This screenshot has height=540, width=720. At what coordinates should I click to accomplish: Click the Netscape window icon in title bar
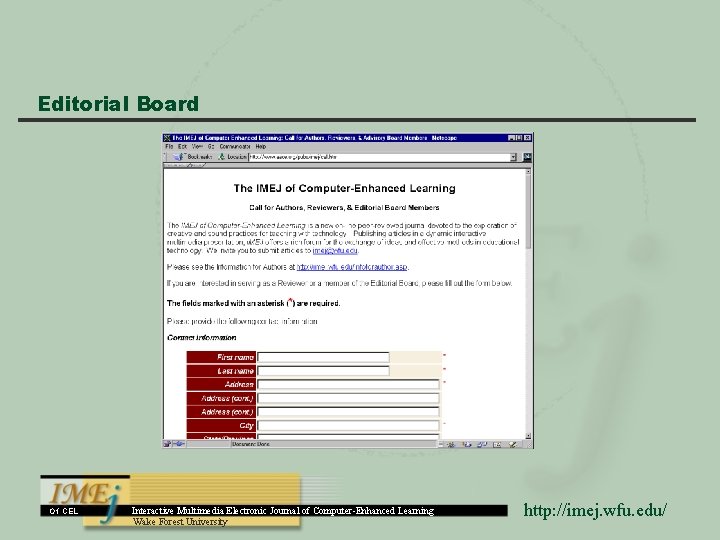click(x=167, y=138)
